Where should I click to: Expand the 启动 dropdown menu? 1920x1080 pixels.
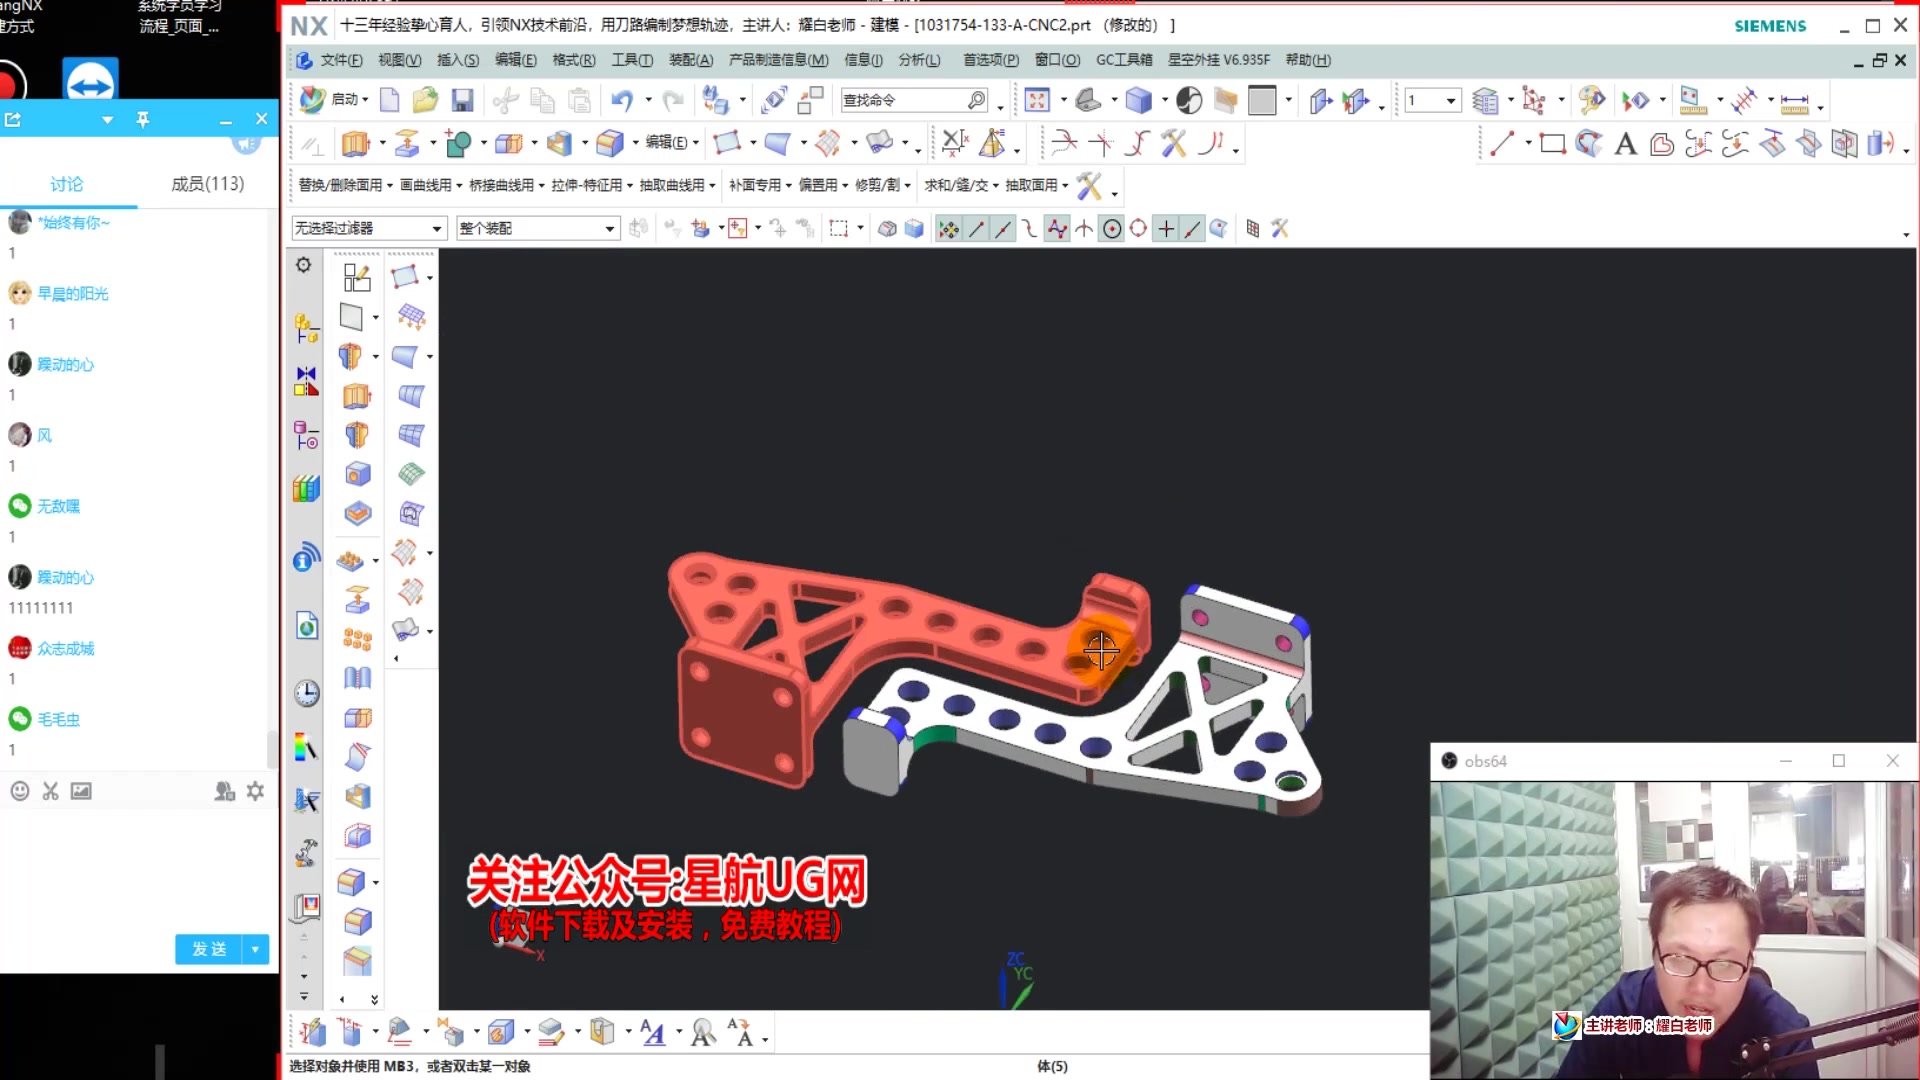(x=364, y=100)
